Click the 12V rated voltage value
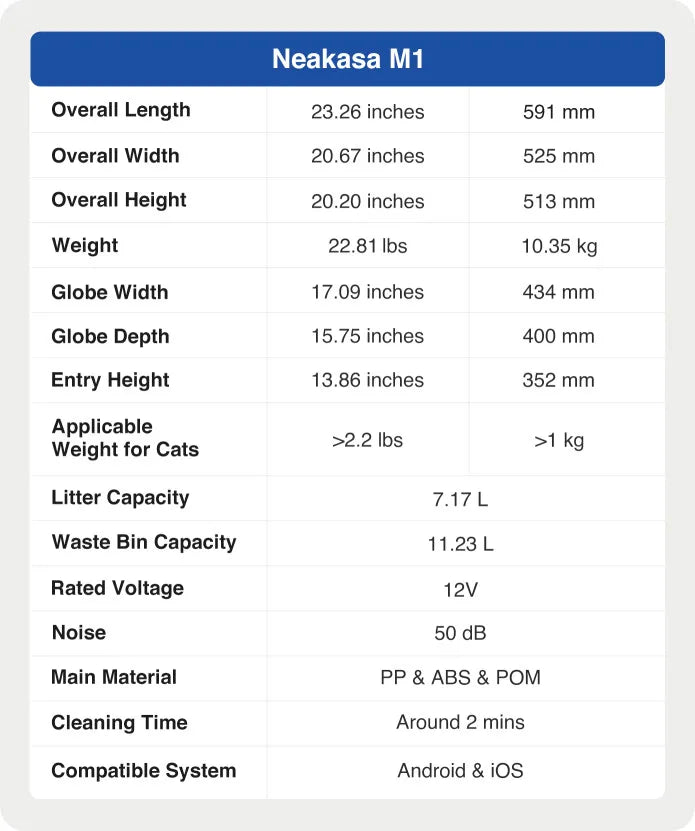Screen dimensions: 695x831 point(460,589)
